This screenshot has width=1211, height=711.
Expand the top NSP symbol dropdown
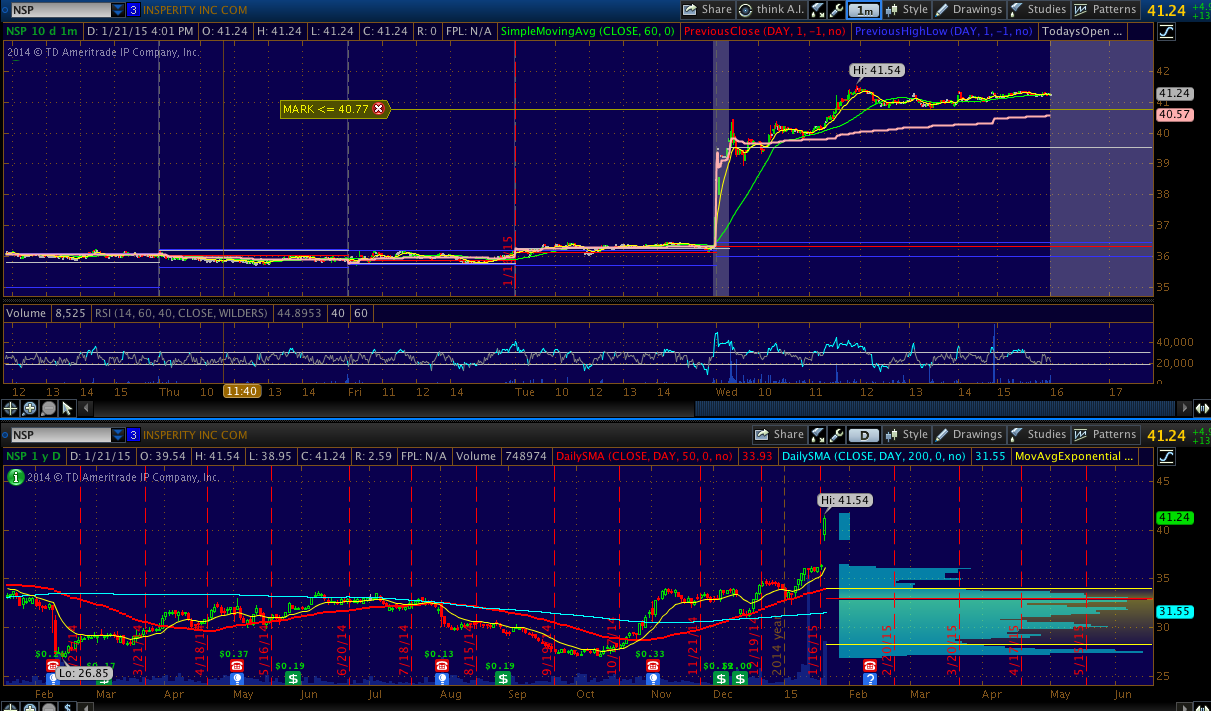coord(118,10)
